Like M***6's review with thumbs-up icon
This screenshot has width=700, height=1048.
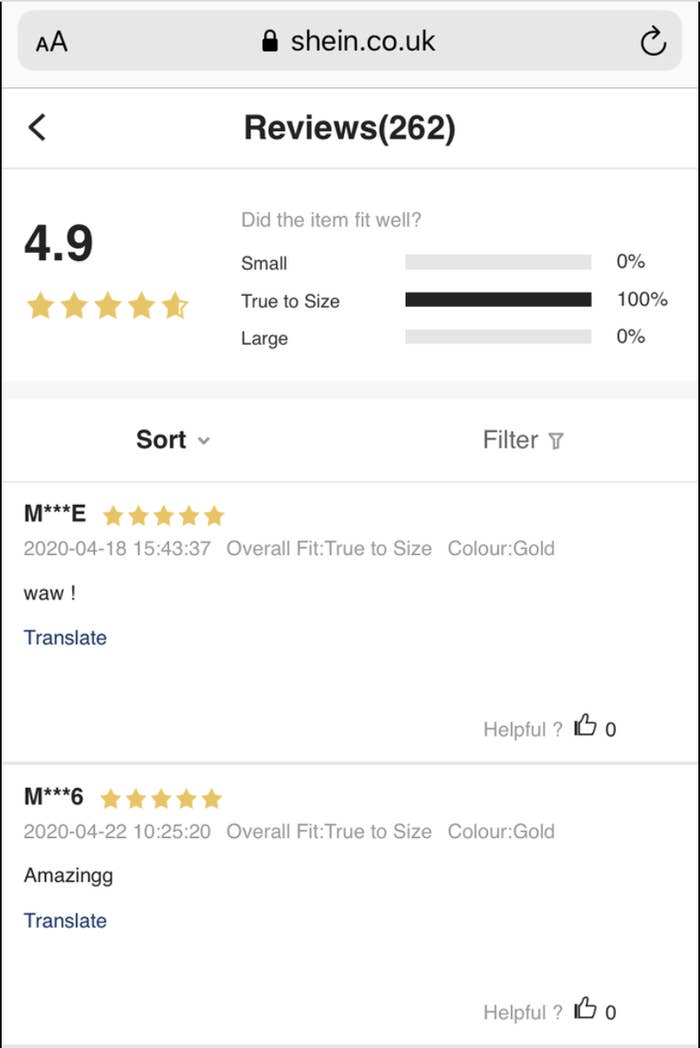coord(585,1008)
